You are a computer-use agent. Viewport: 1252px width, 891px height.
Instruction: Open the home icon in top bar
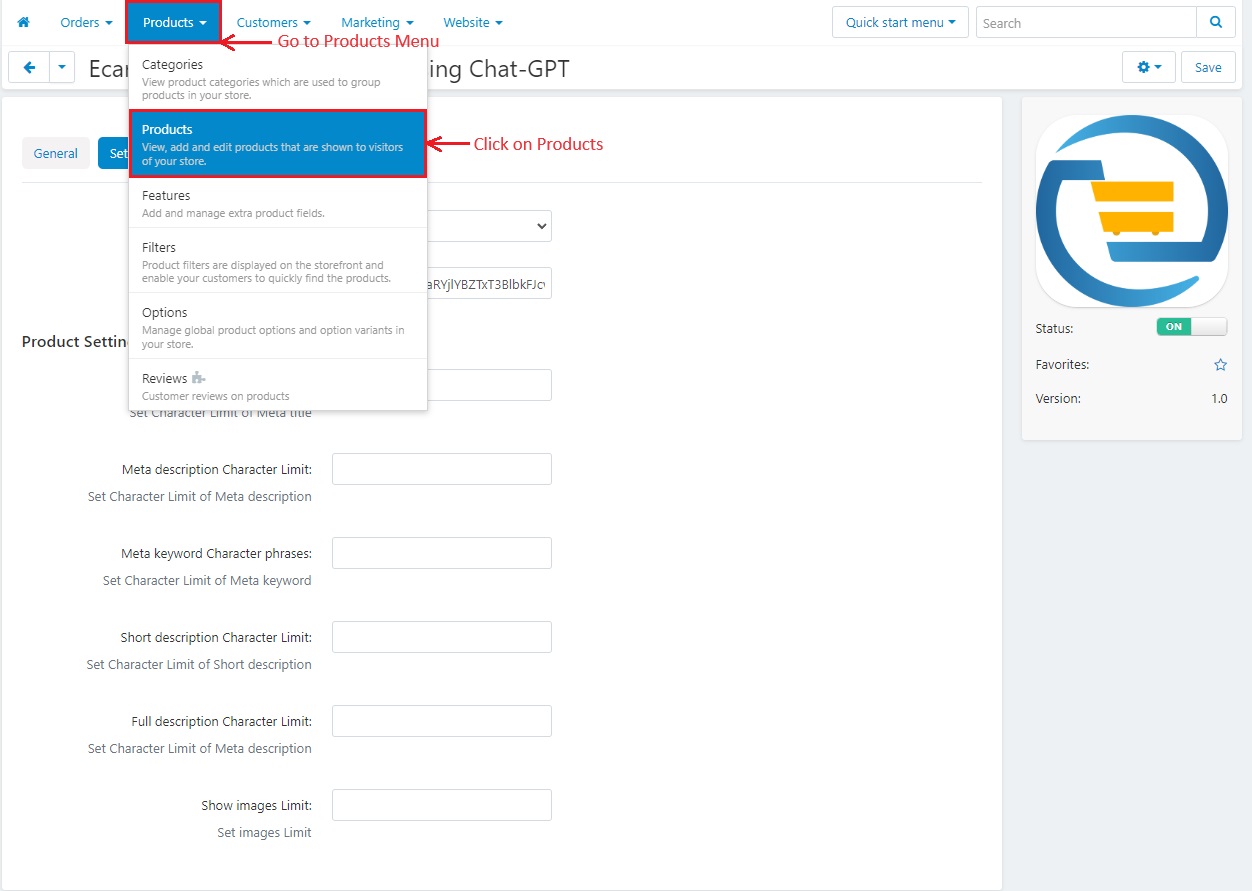(x=23, y=22)
